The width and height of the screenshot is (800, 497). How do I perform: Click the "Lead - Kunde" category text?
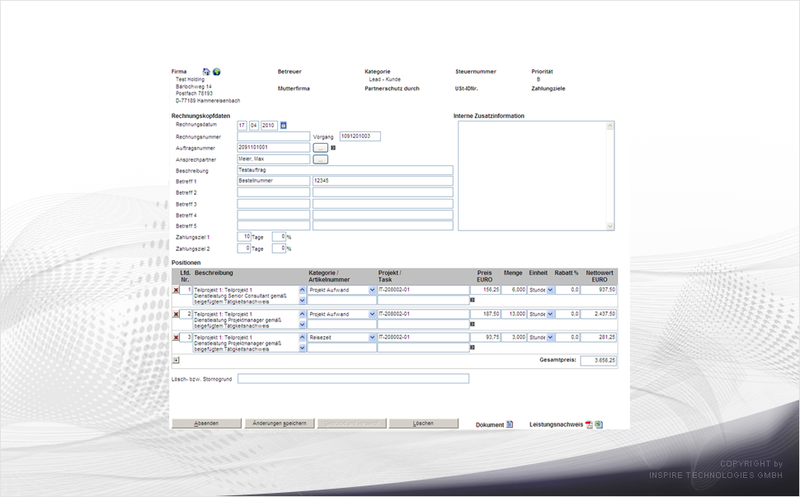385,80
